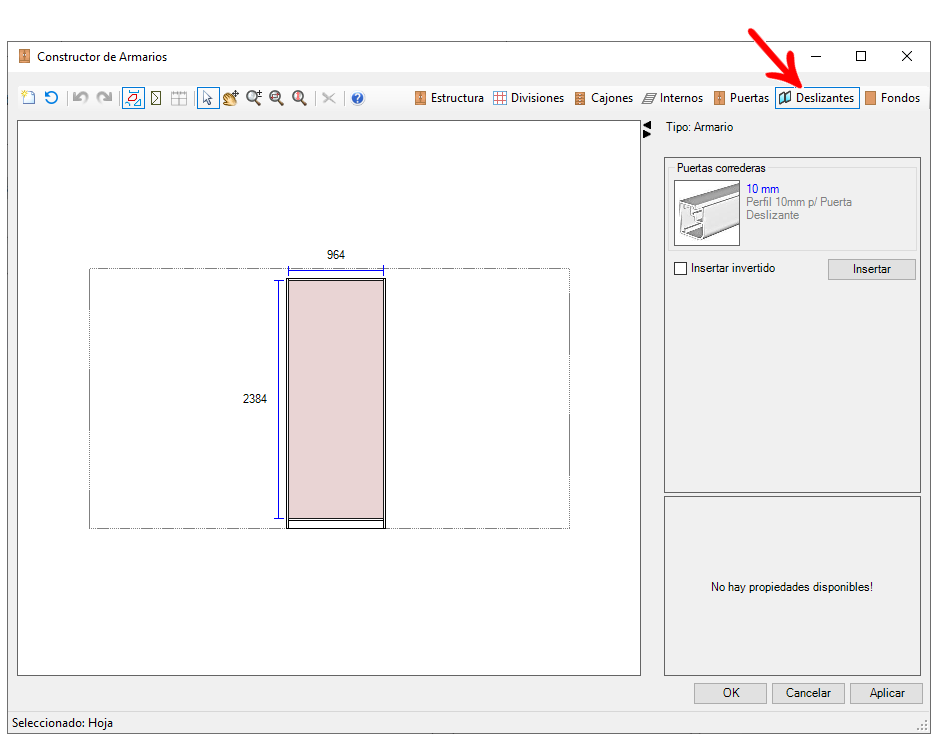Viewport: 935px width, 738px height.
Task: Open the Fondos tab
Action: pos(892,98)
